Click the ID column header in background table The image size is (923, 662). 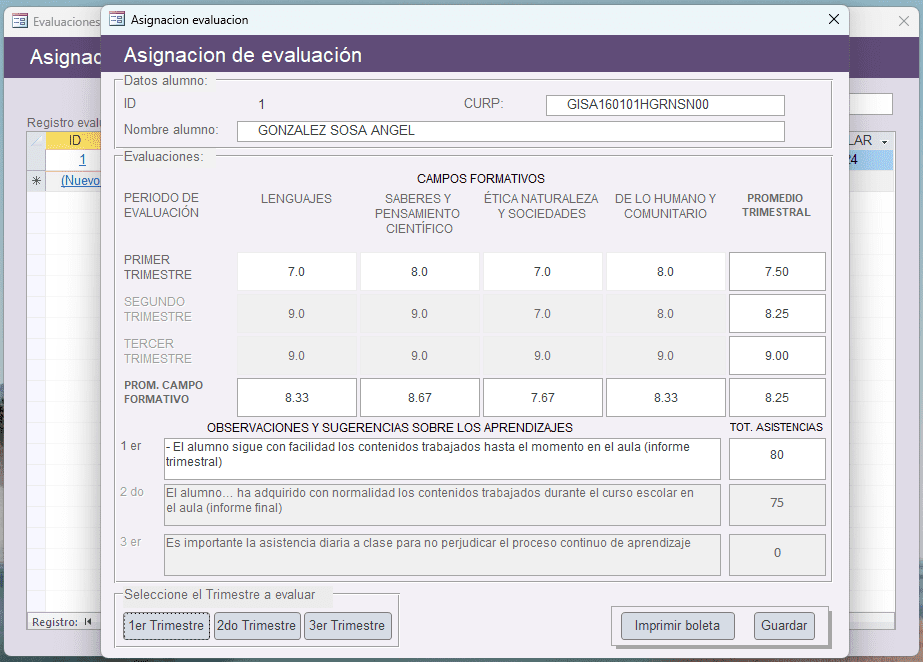point(74,141)
